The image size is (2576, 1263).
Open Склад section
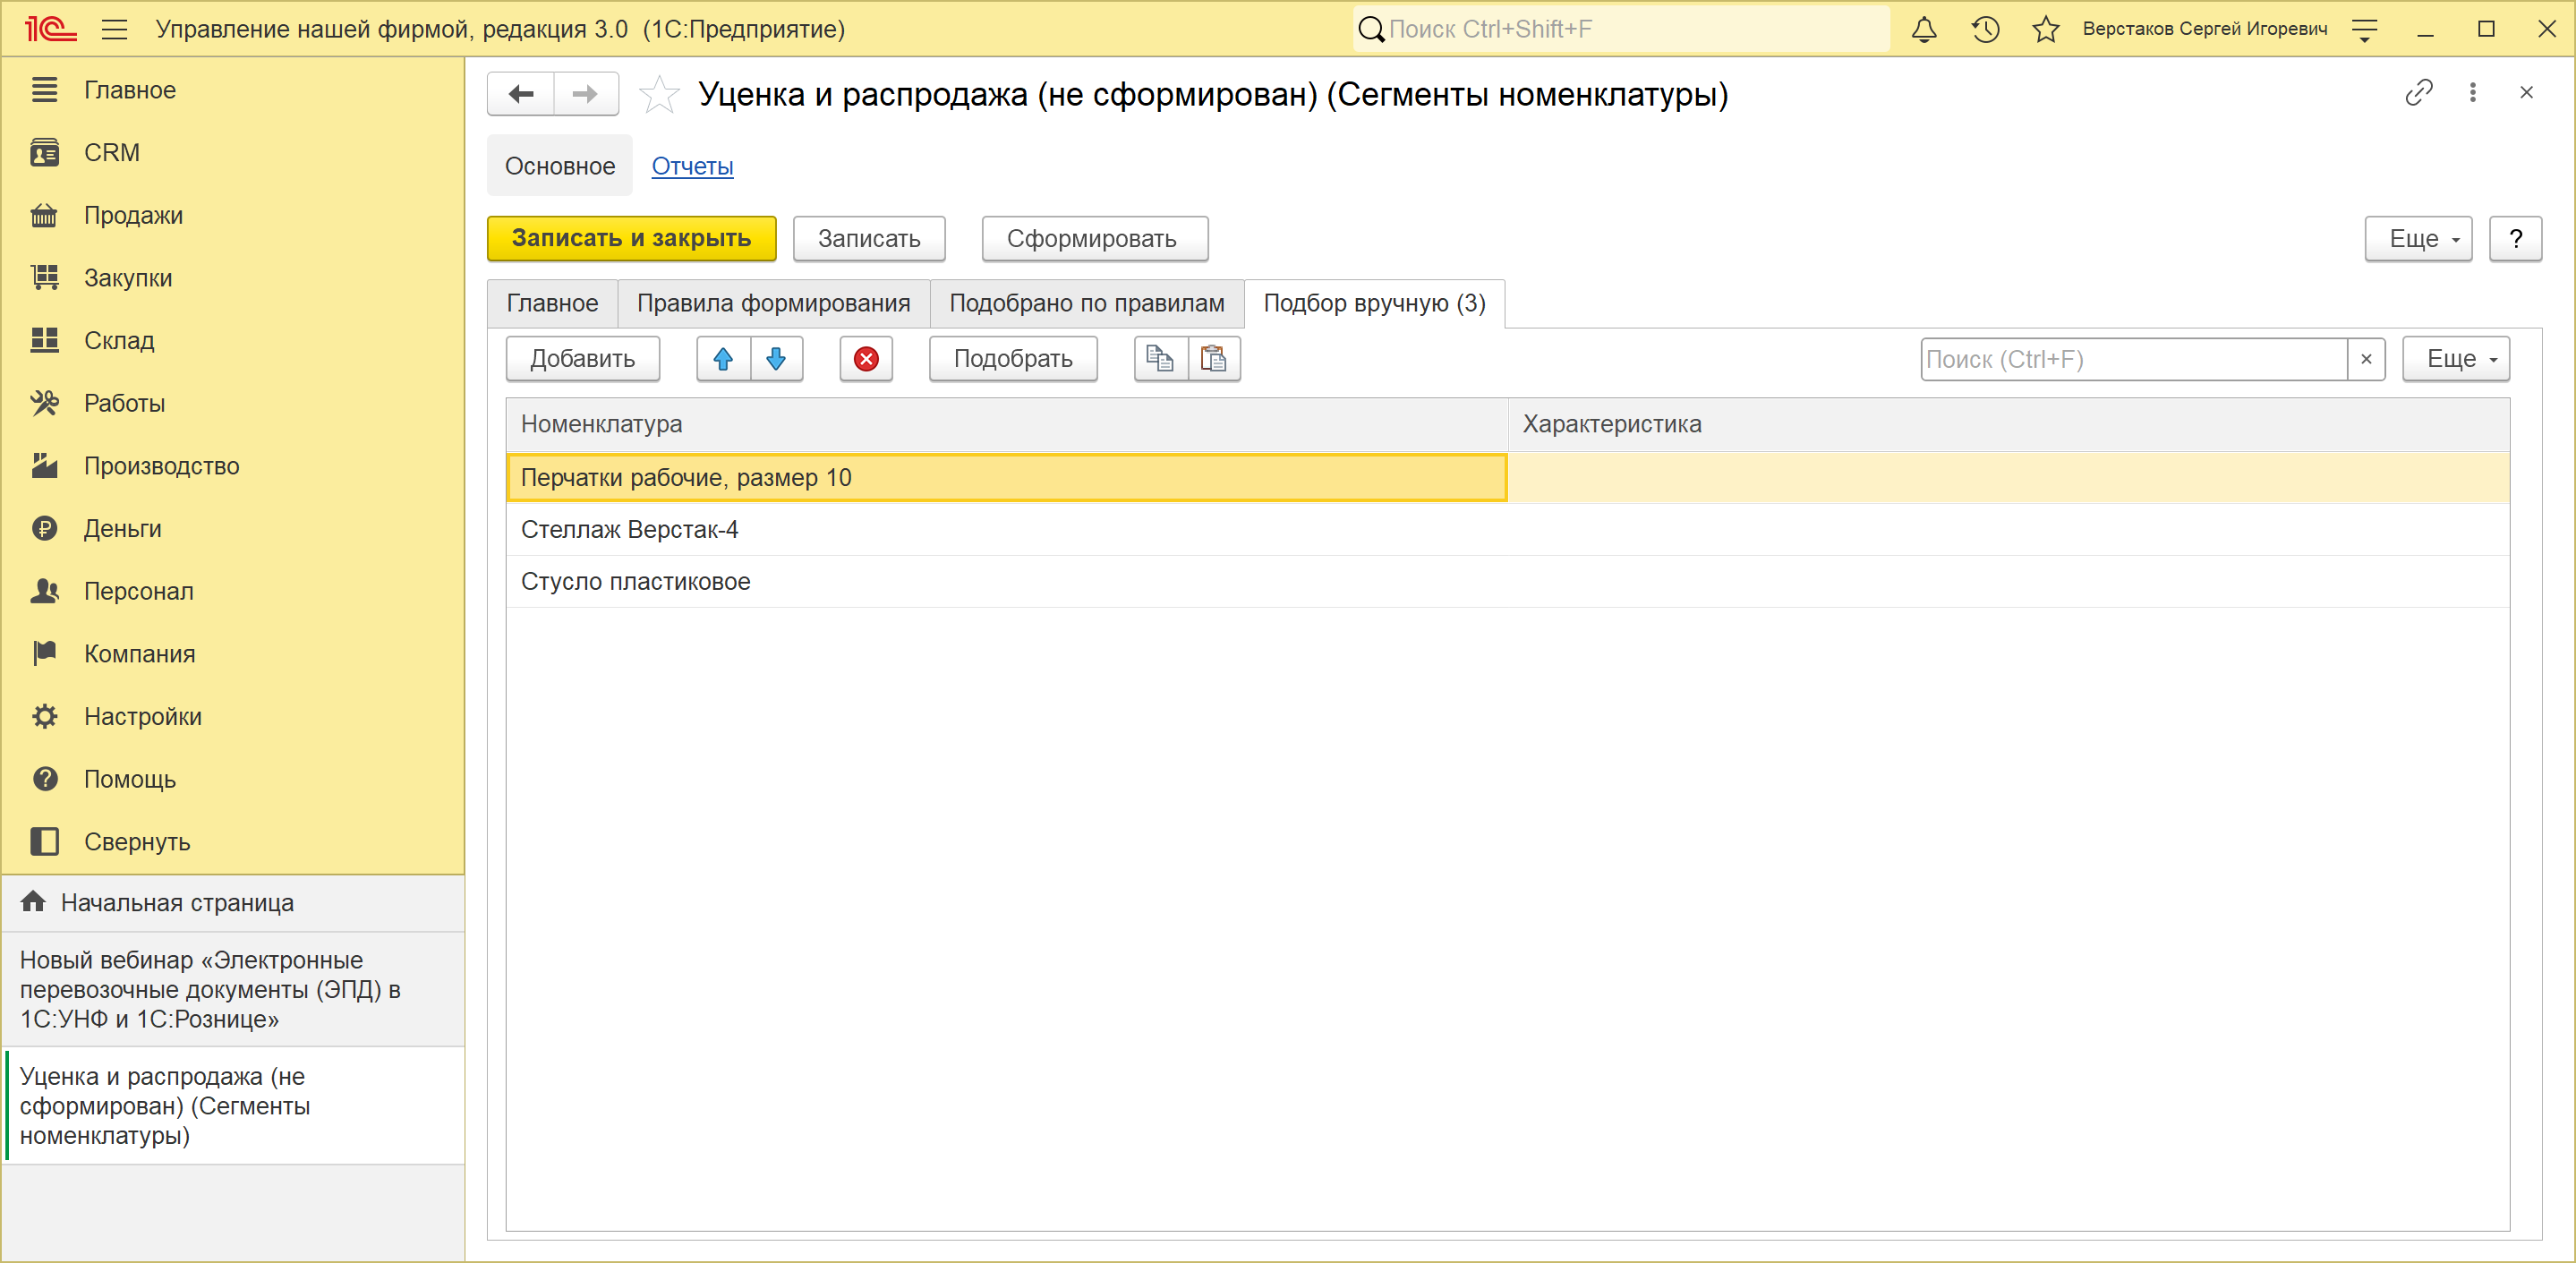pyautogui.click(x=119, y=341)
